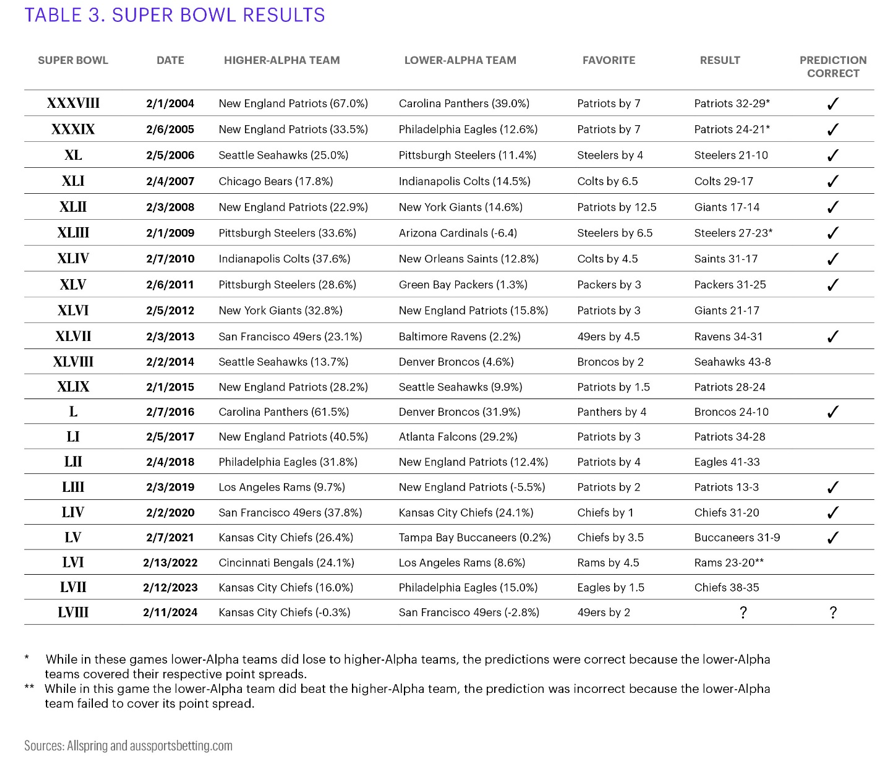Click 'Los Angeles Rams (9.7%)'
This screenshot has width=895, height=762.
(x=281, y=487)
